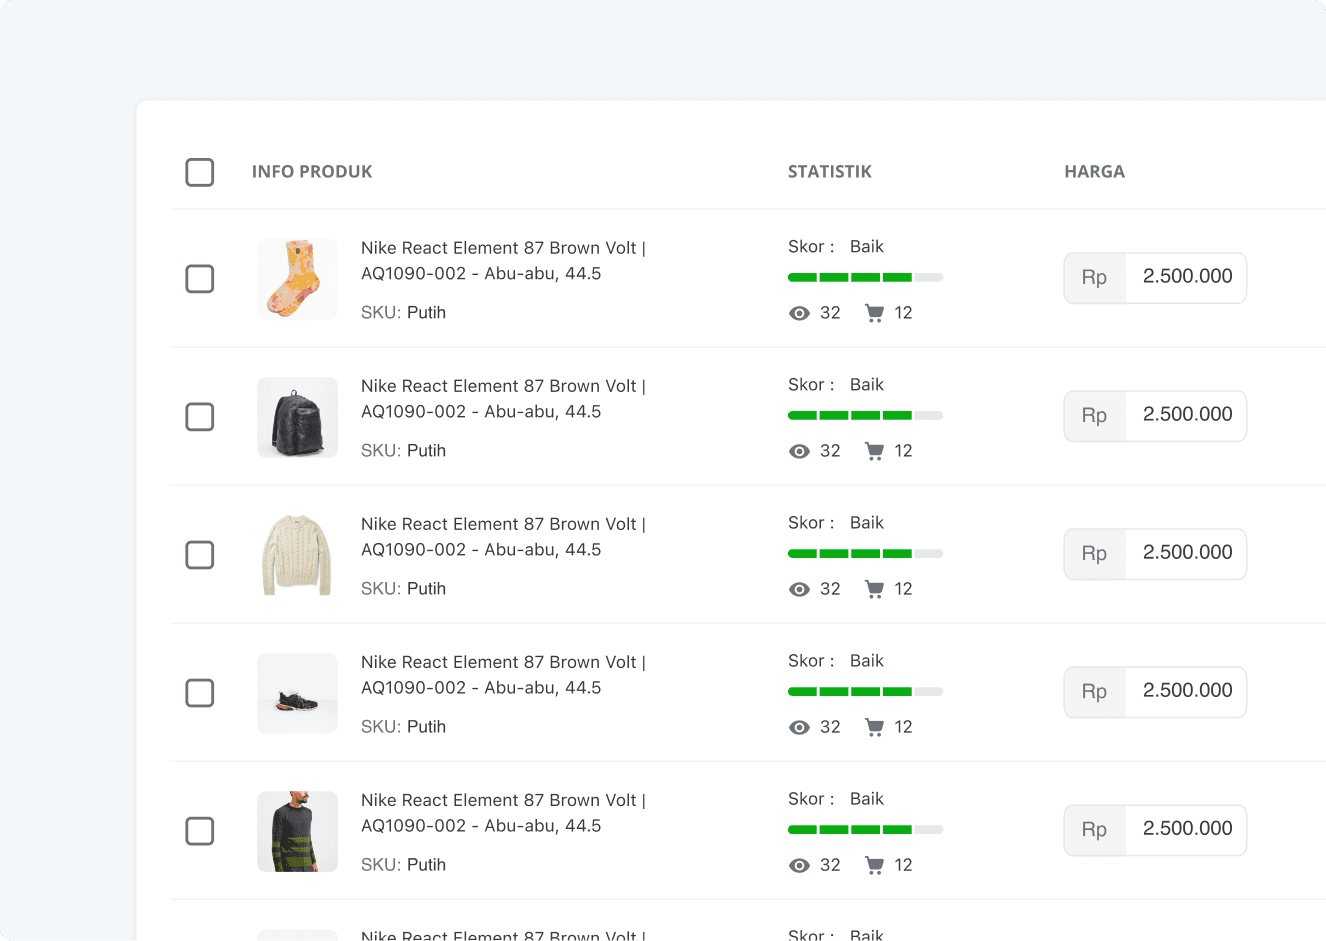1326x941 pixels.
Task: Focus the 2.500.000 price field for the backpack
Action: (x=1186, y=415)
